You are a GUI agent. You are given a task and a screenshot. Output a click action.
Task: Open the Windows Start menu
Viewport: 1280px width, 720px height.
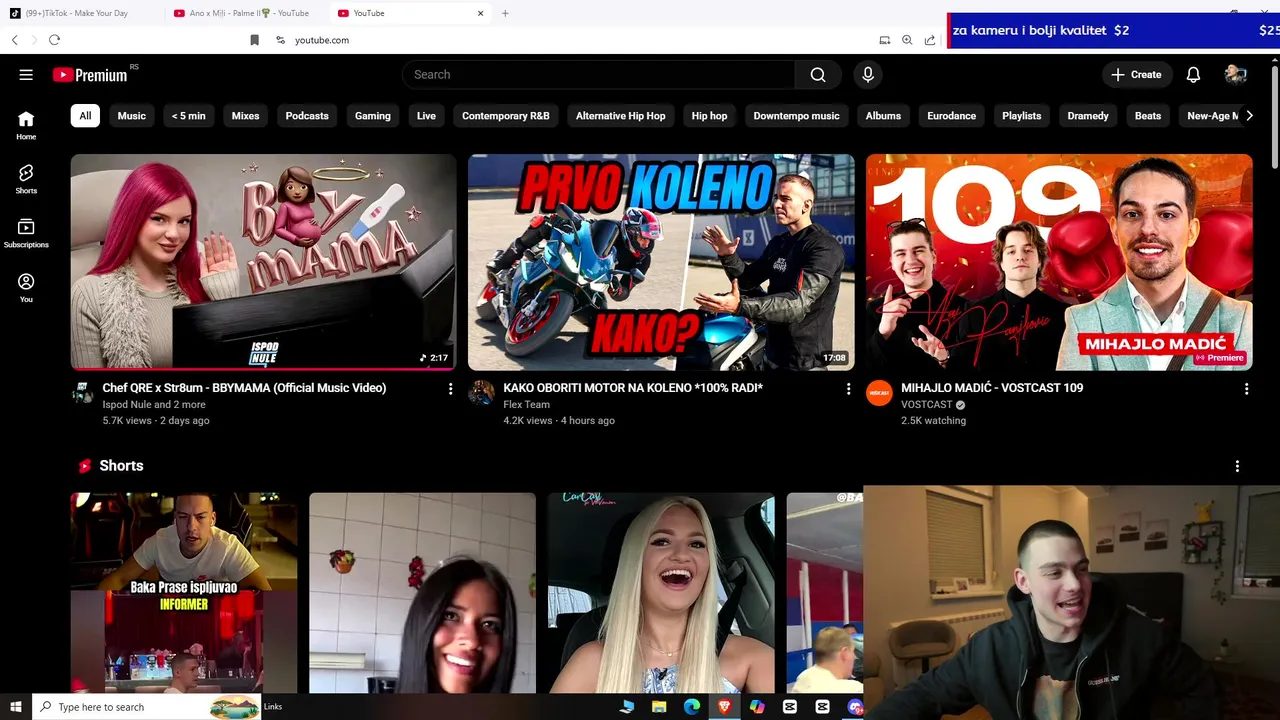tap(16, 707)
